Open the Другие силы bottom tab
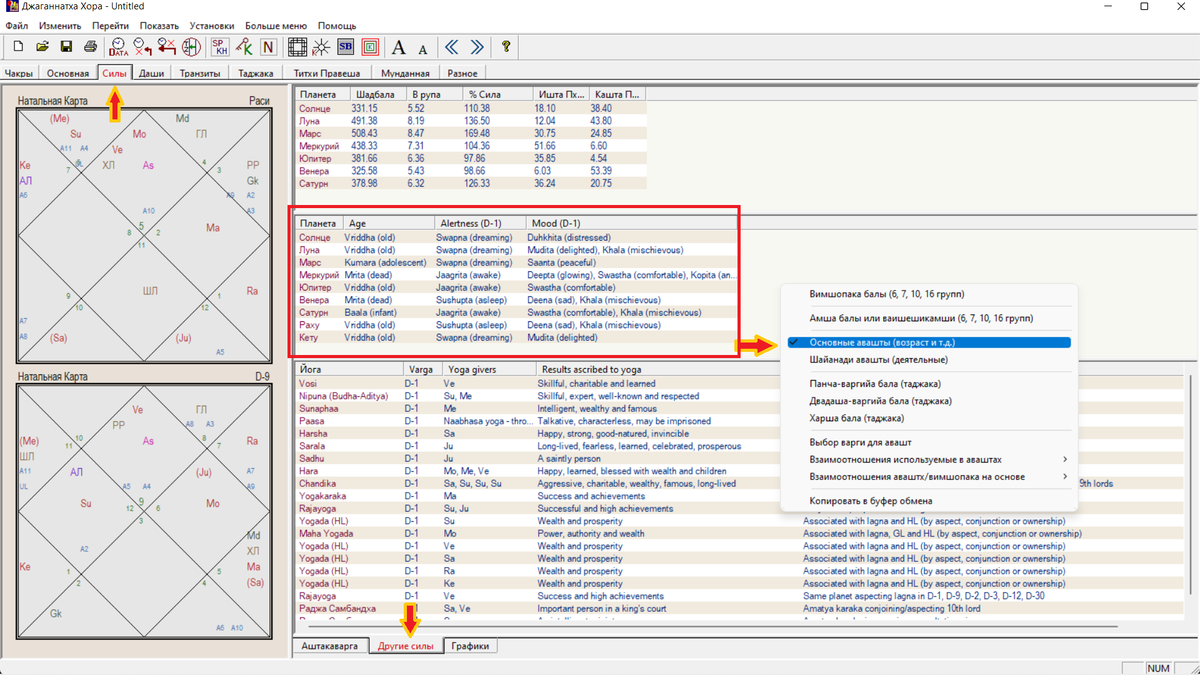The image size is (1200, 675). [x=406, y=646]
